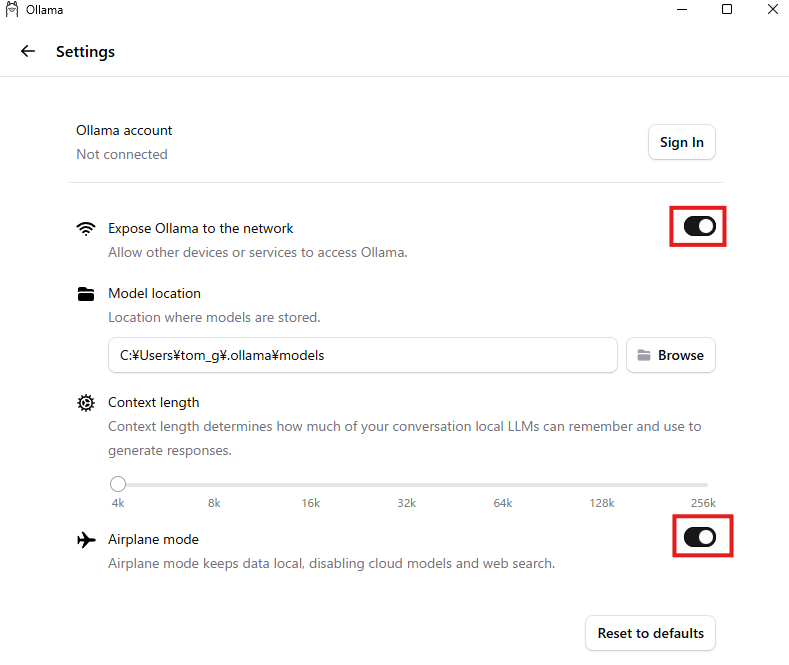789x665 pixels.
Task: Click the Wi-Fi icon next to Expose Ollama
Action: pos(86,228)
